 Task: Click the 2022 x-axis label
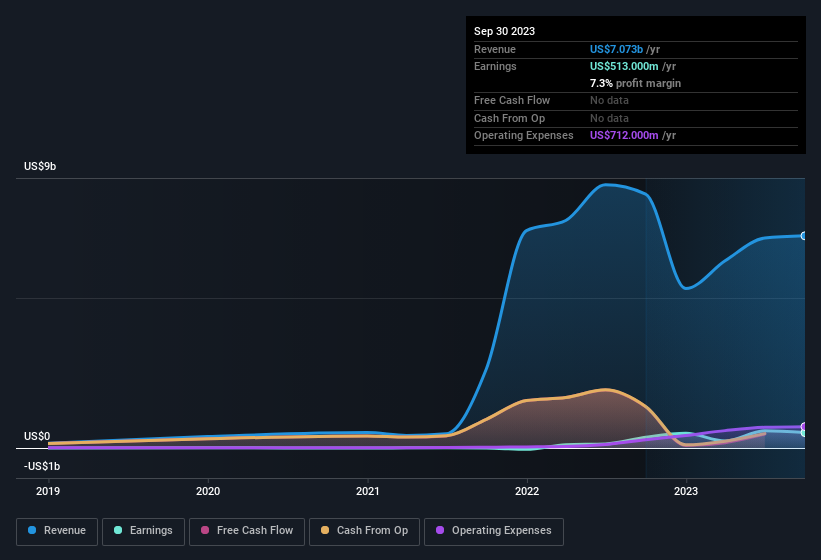[x=527, y=491]
